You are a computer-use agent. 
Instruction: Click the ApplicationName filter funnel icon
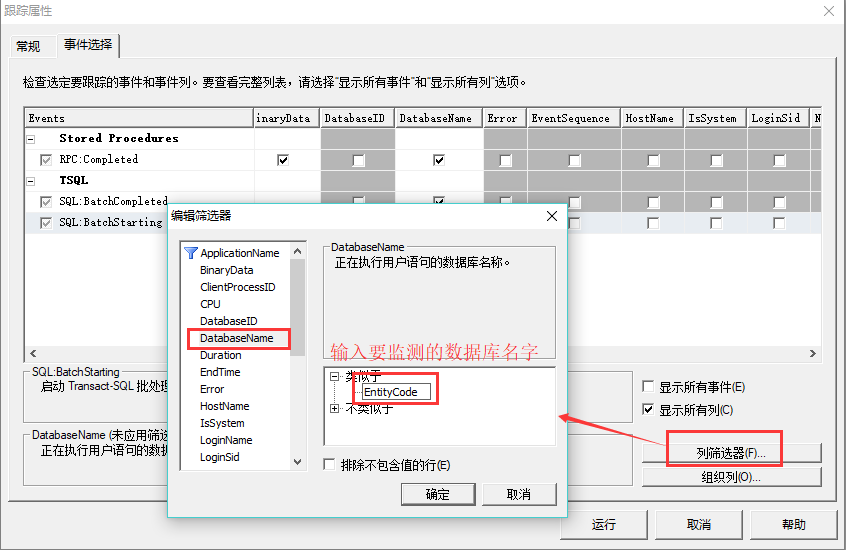[x=190, y=253]
